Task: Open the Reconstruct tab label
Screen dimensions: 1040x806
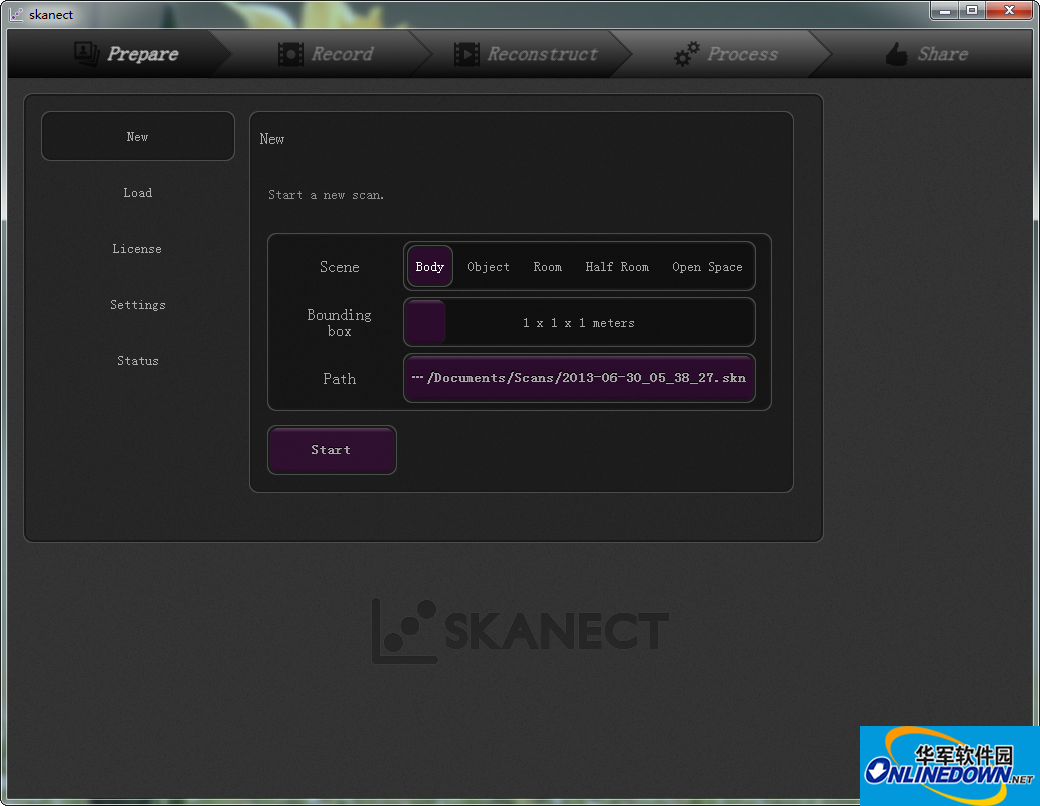Action: click(543, 54)
